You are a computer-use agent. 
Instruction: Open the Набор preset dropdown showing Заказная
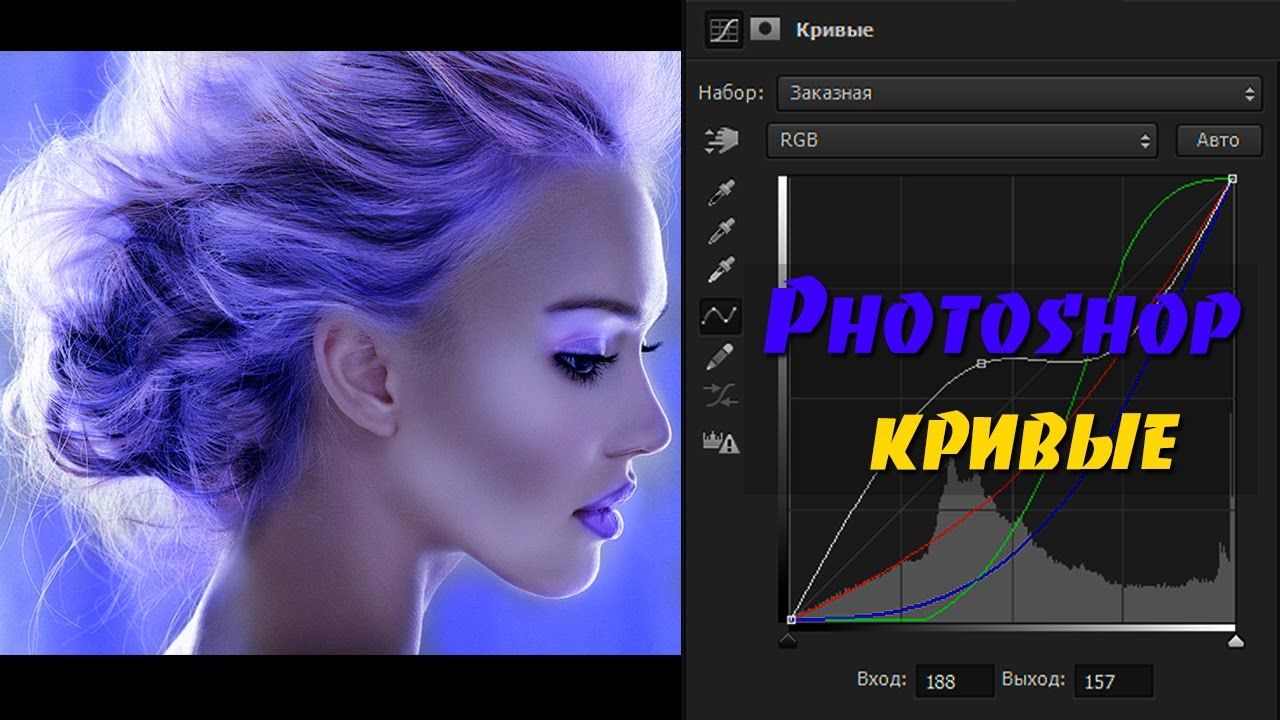(x=1018, y=93)
